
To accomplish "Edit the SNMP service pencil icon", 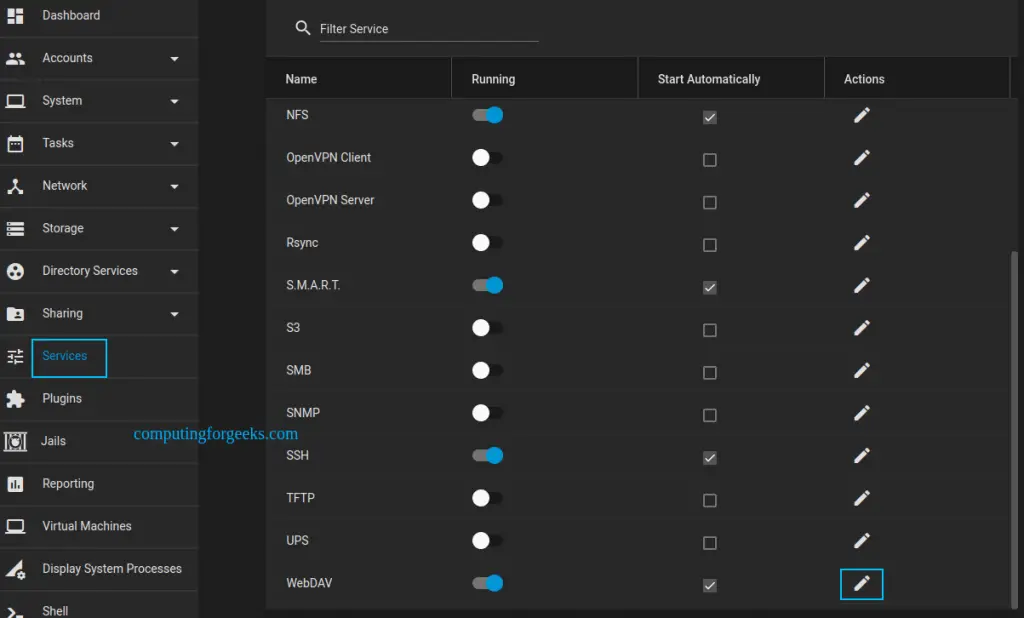I will pos(861,413).
